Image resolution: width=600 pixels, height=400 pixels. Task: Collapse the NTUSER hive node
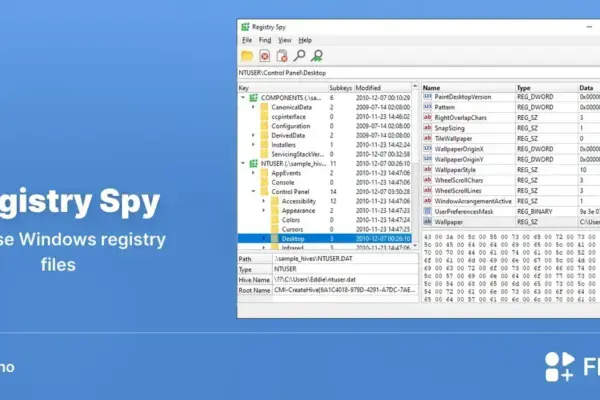243,163
